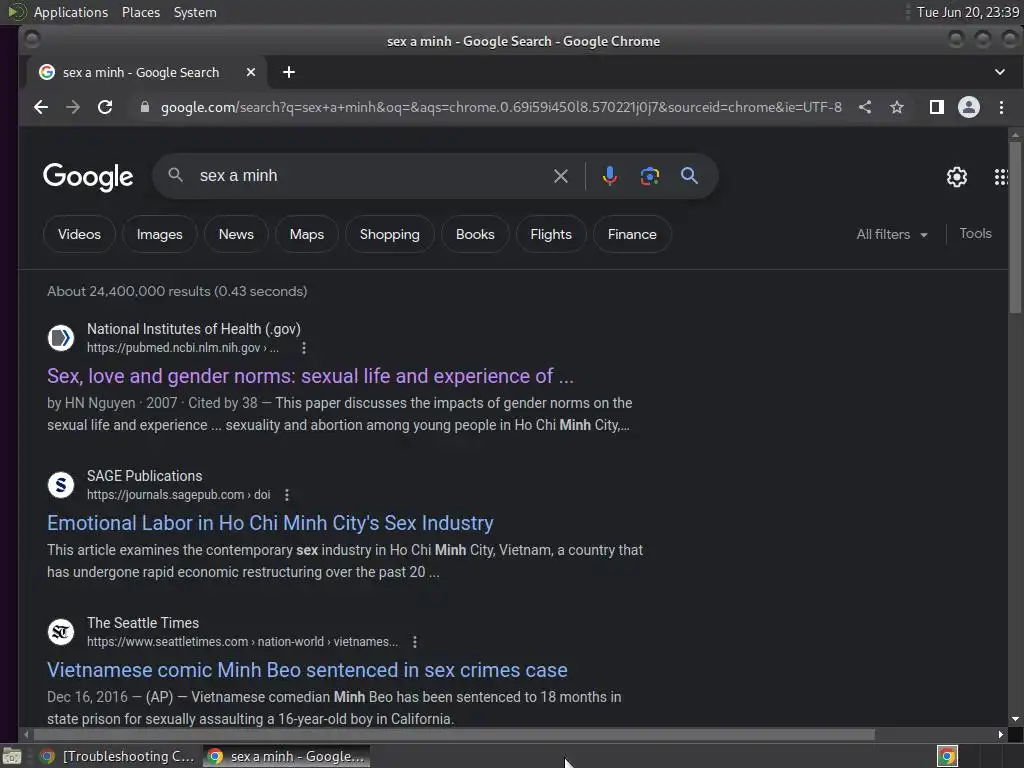This screenshot has height=768, width=1024.
Task: Open the Chrome side panel
Action: tap(936, 107)
